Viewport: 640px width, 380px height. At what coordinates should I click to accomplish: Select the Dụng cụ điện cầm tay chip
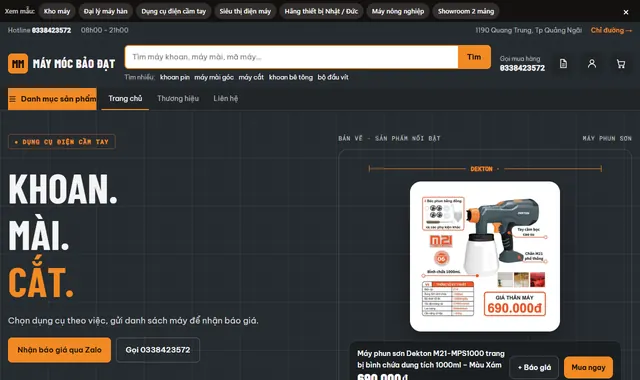coord(173,11)
